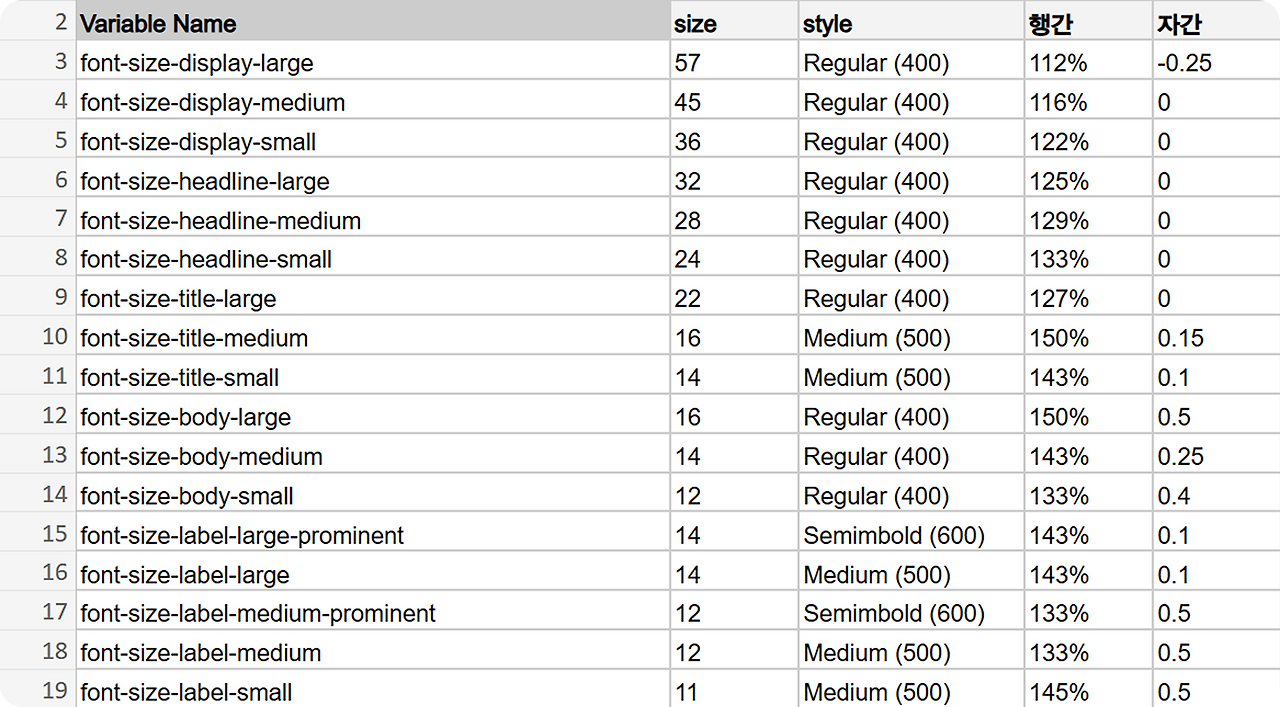The width and height of the screenshot is (1280, 707).
Task: Click the font-size-label-large-prominent cell
Action: (x=373, y=534)
